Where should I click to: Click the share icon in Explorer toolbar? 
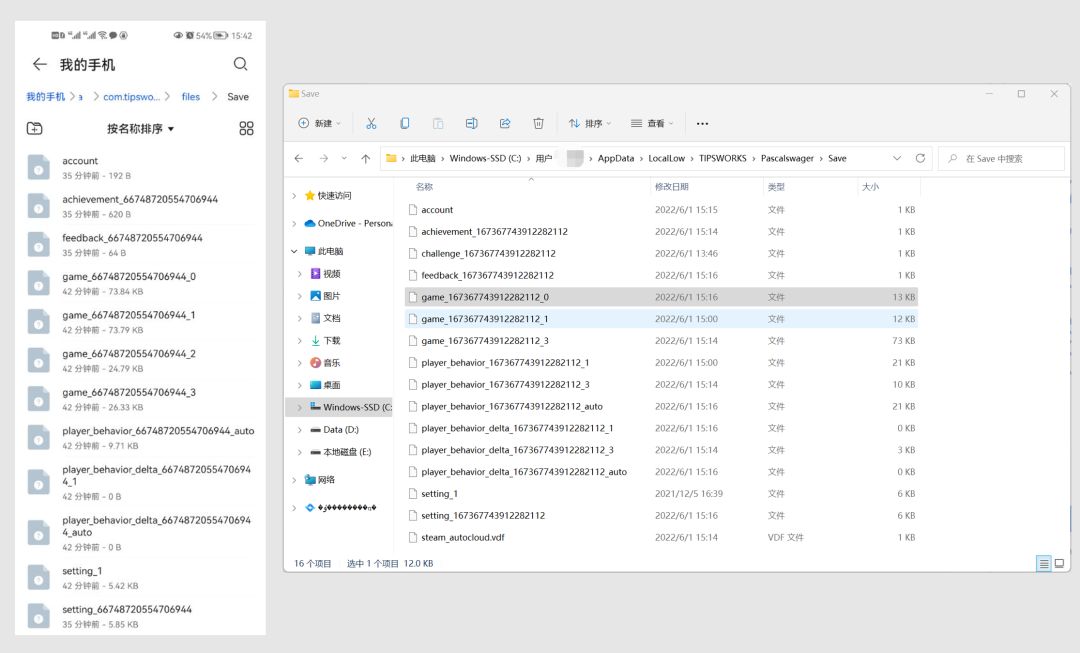pyautogui.click(x=505, y=123)
